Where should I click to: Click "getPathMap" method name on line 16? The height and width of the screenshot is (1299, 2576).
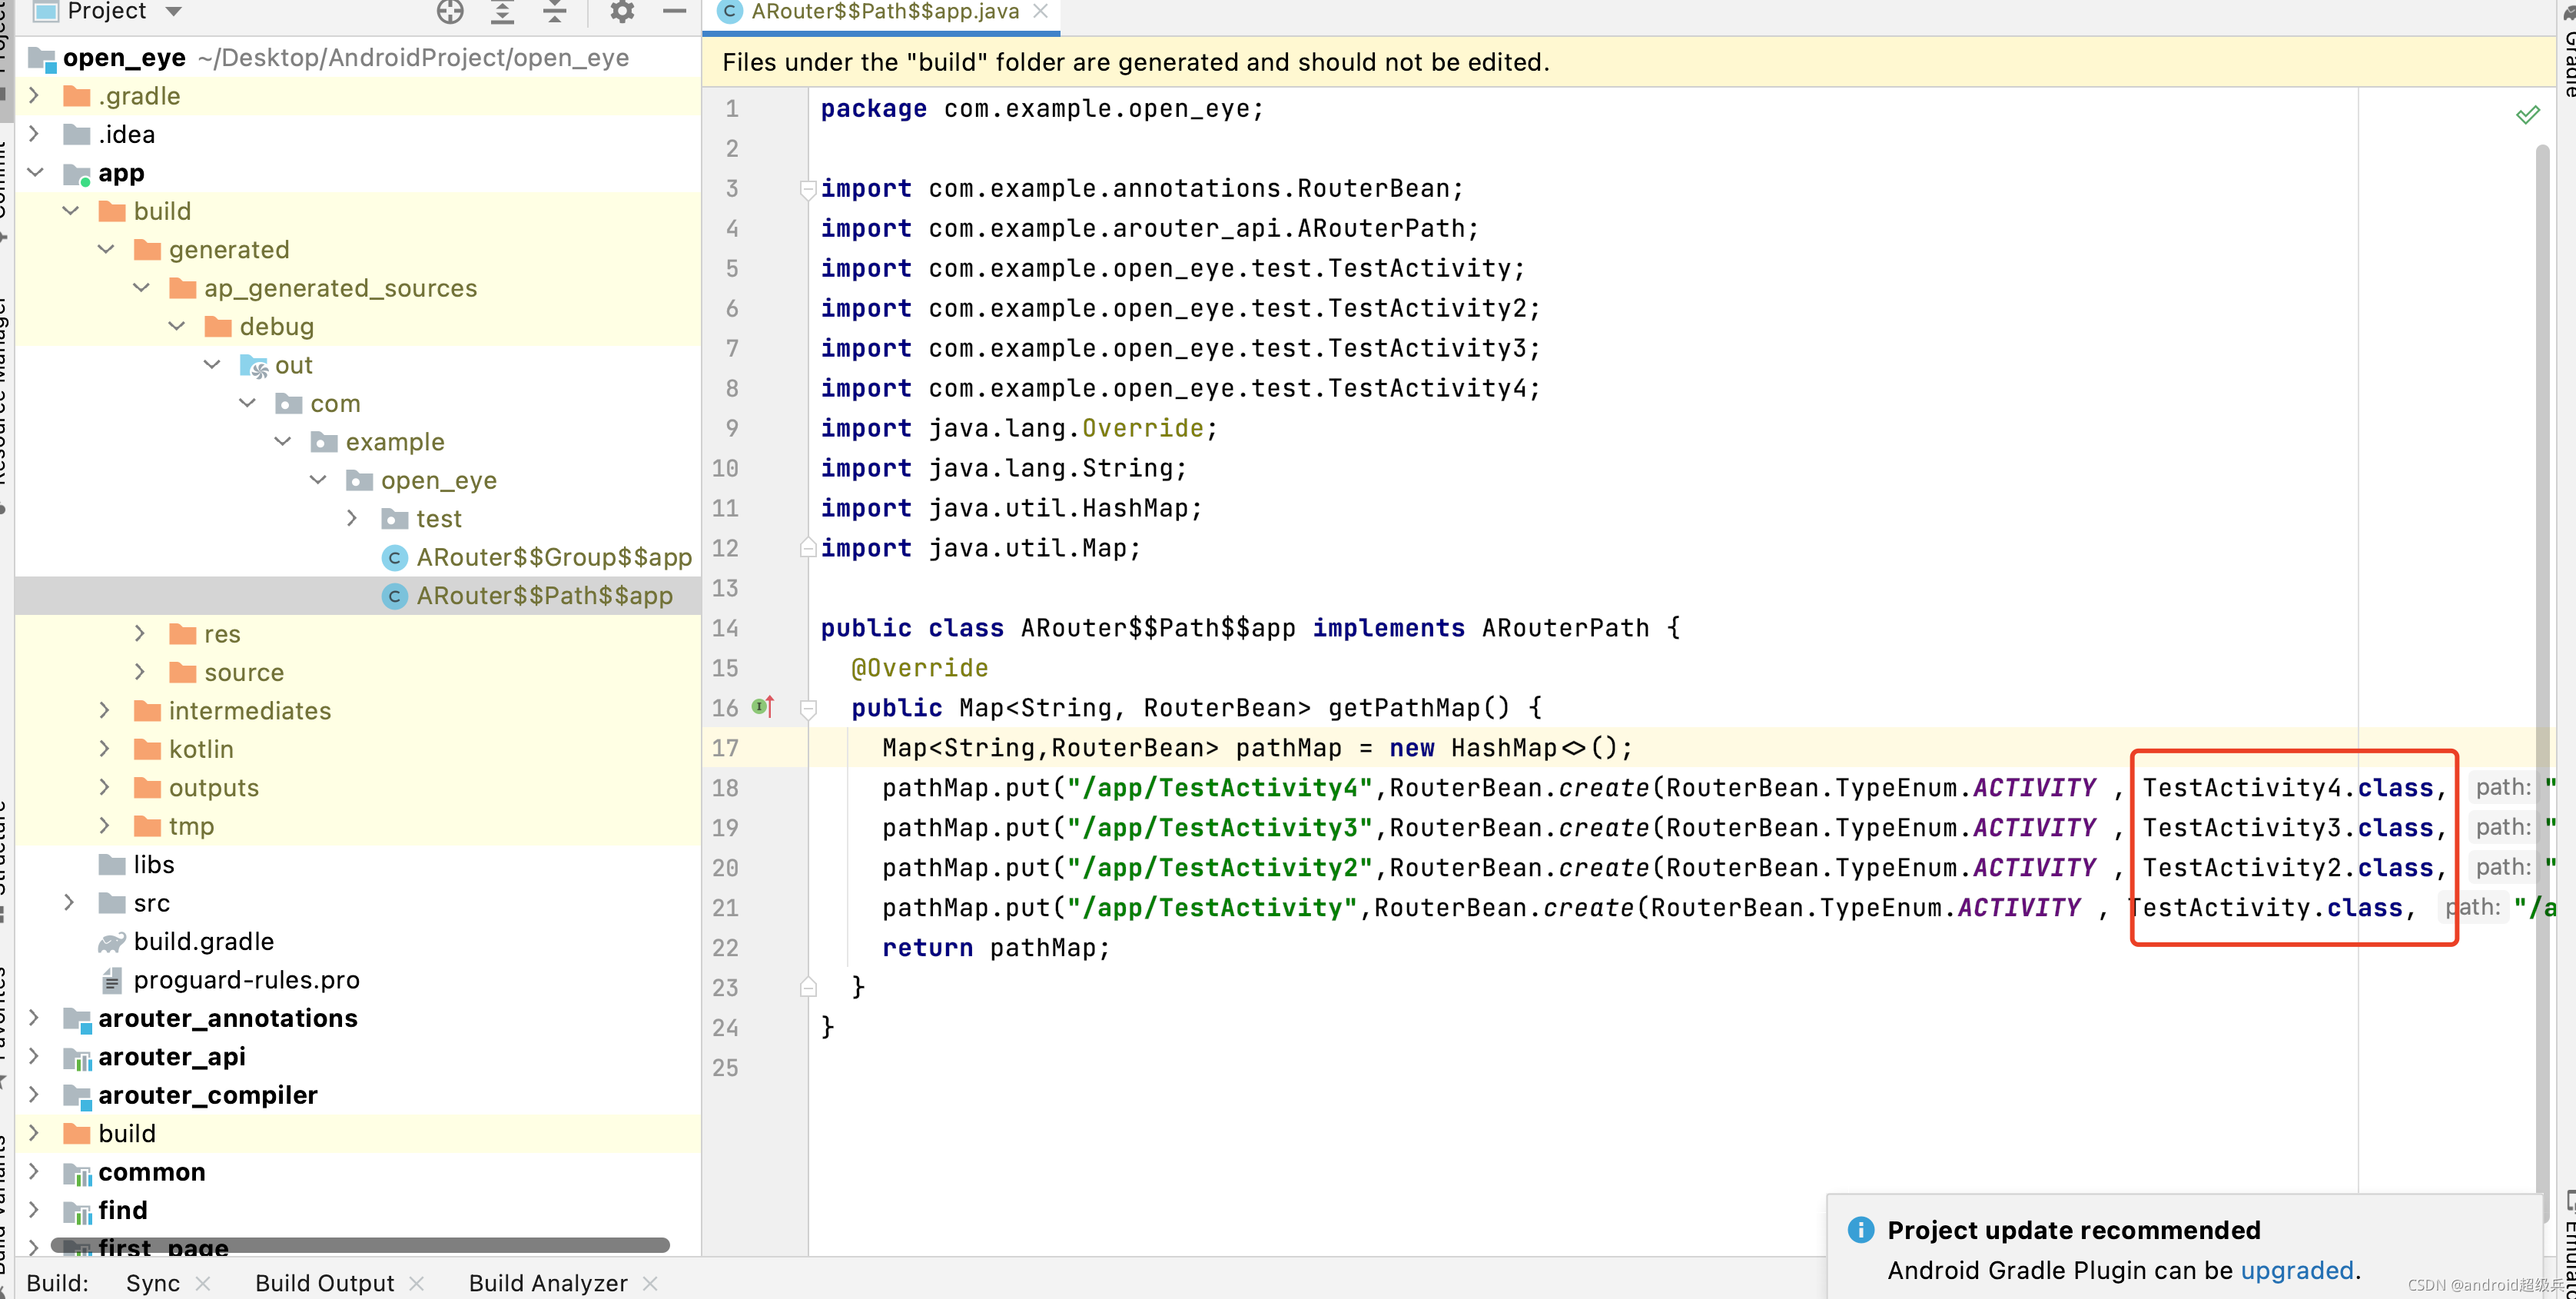coord(1403,708)
